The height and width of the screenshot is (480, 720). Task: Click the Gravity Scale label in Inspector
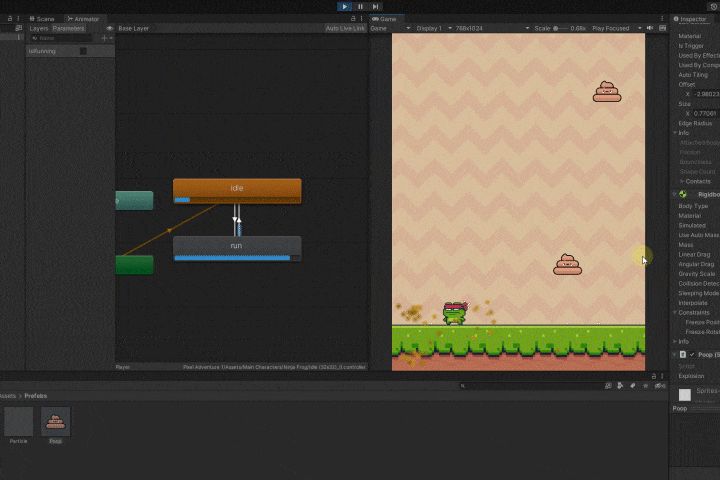[x=697, y=274]
